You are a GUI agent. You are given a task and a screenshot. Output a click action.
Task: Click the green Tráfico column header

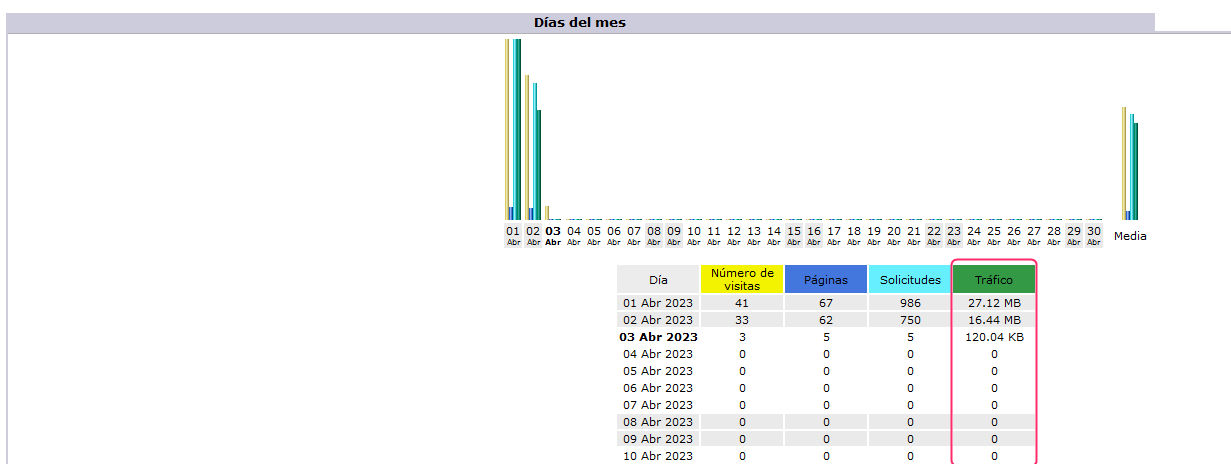(x=994, y=280)
